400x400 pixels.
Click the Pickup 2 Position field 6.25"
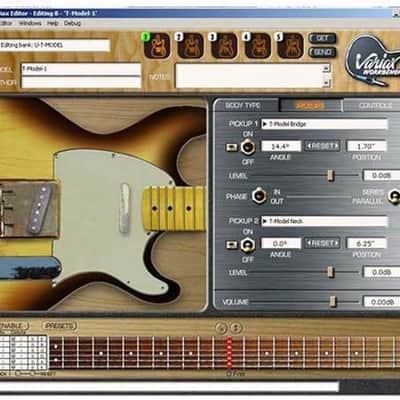click(x=367, y=243)
